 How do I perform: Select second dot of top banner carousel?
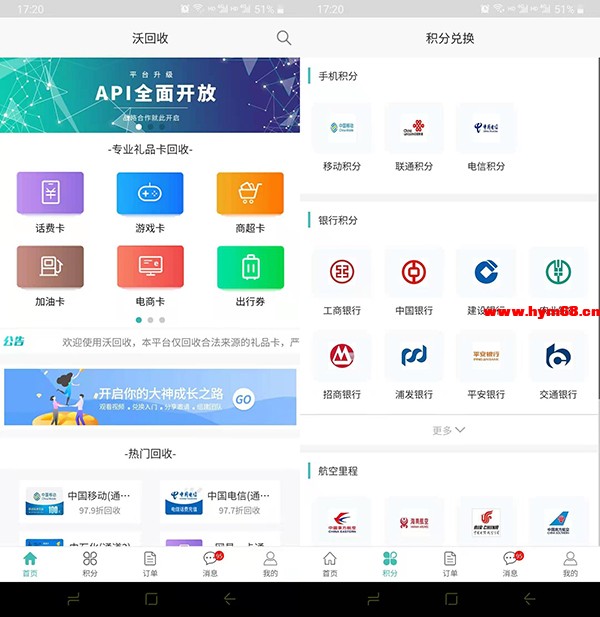pos(150,127)
